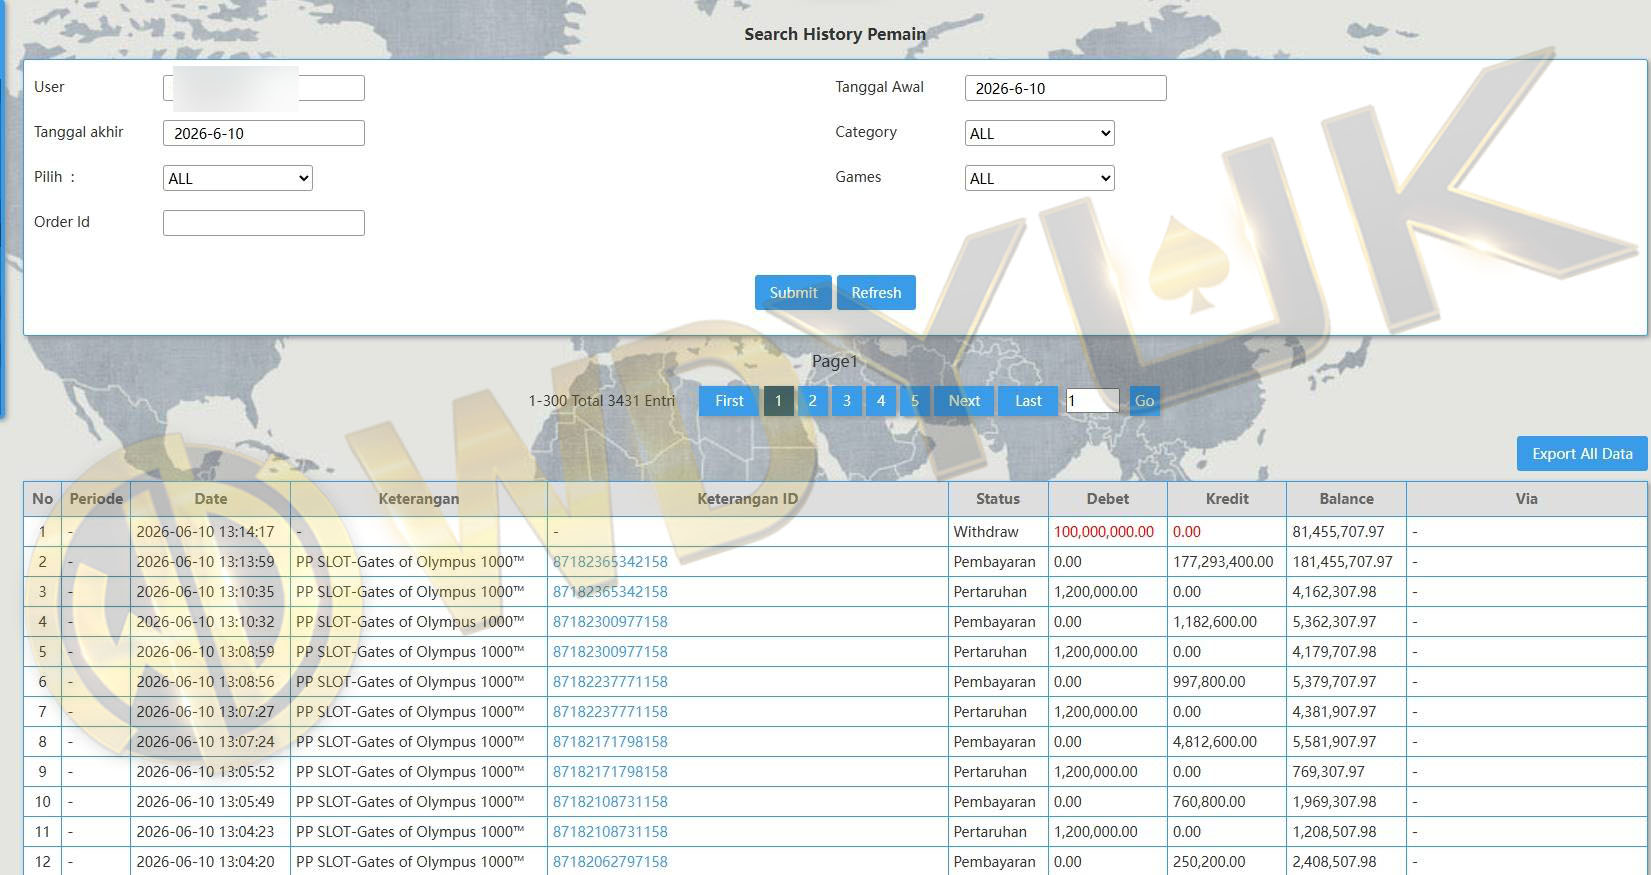Select the debet value 100,000,000.00
Screen dimensions: 1651x875
tap(1104, 532)
